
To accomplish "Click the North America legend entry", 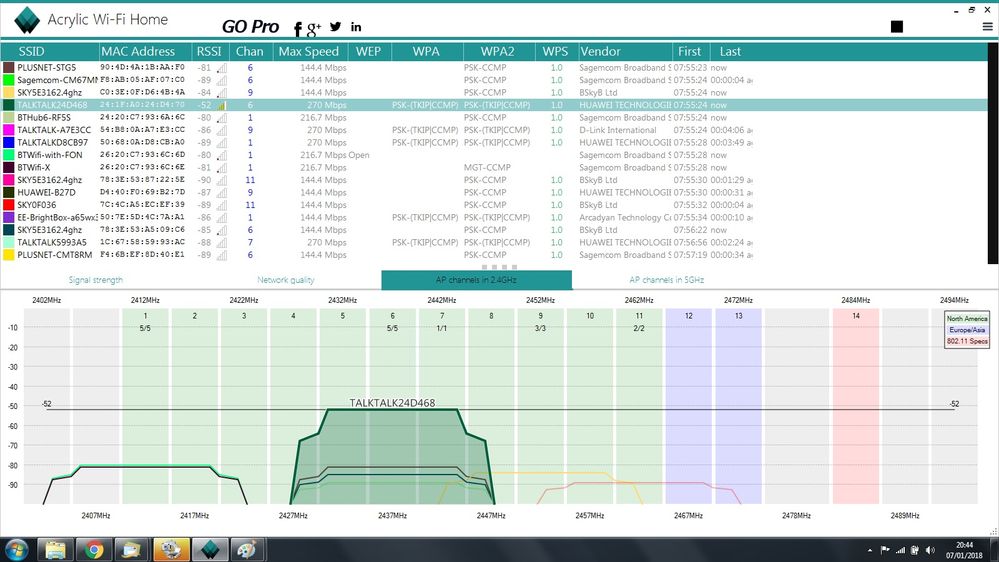I will [x=967, y=318].
